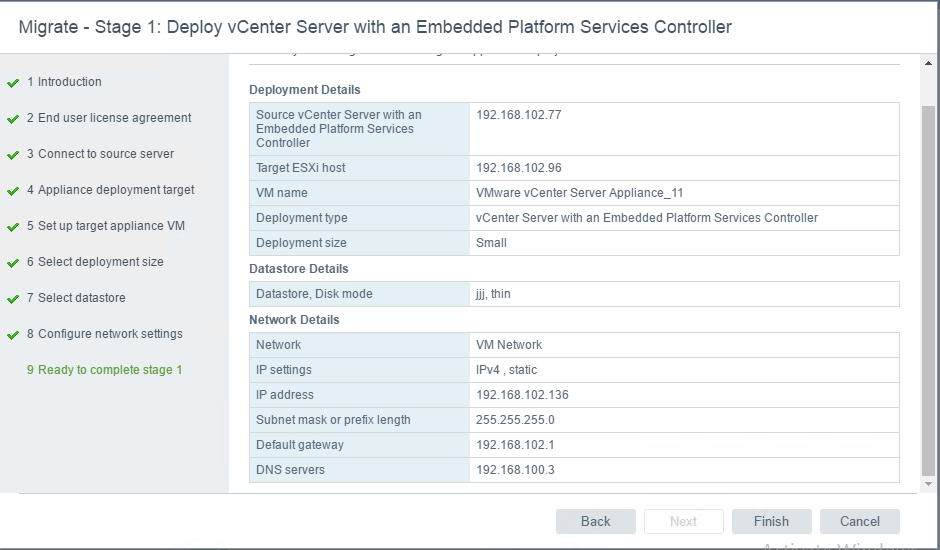Click the Deployment size value Small

tap(491, 243)
